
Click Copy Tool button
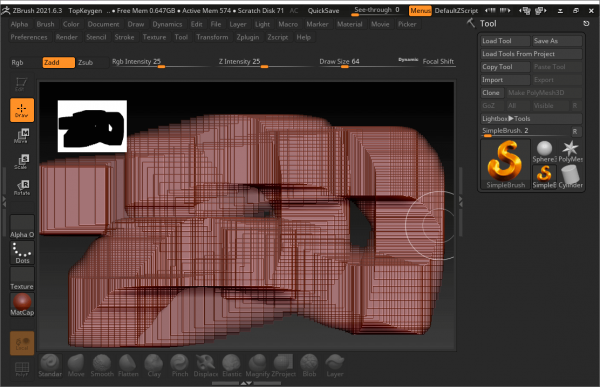click(x=505, y=67)
